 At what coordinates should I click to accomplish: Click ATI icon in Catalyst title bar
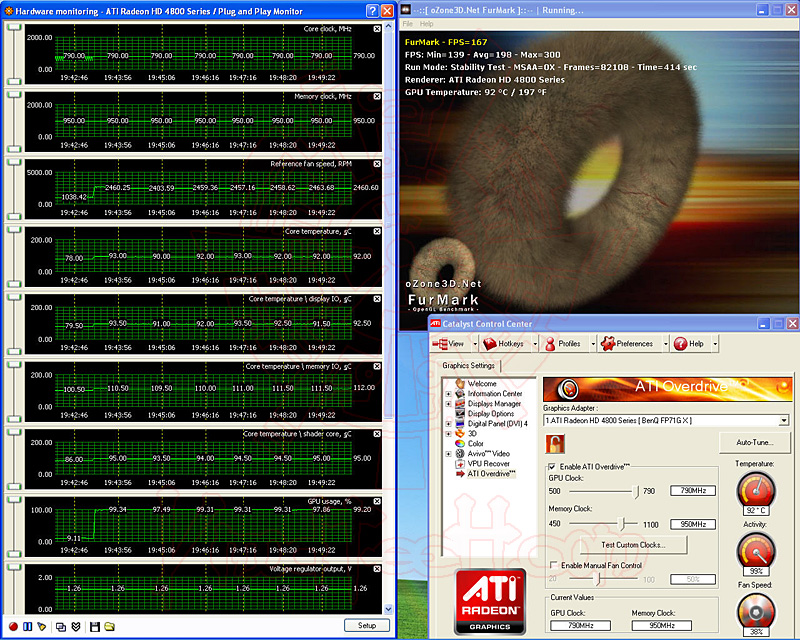tap(435, 324)
